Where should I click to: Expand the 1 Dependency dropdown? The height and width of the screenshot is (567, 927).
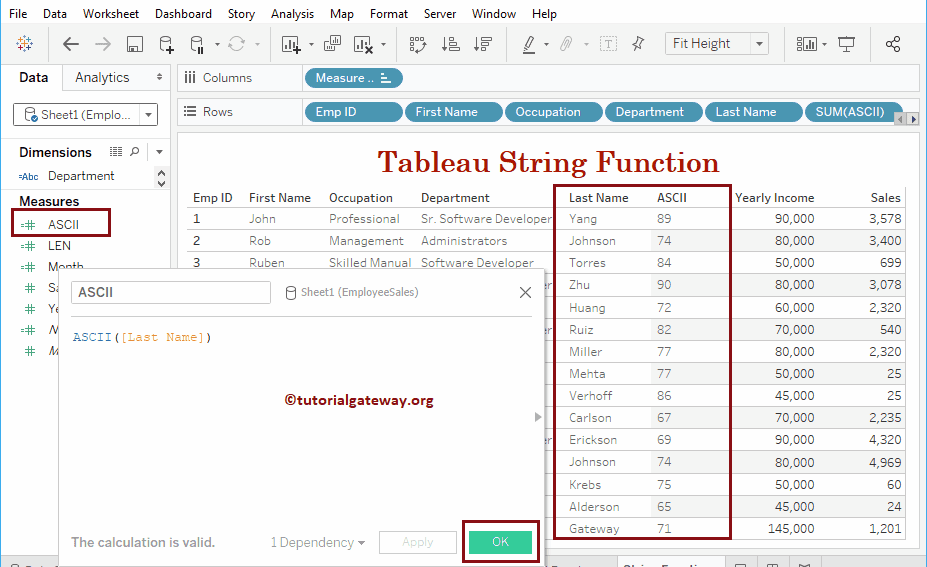coord(317,542)
